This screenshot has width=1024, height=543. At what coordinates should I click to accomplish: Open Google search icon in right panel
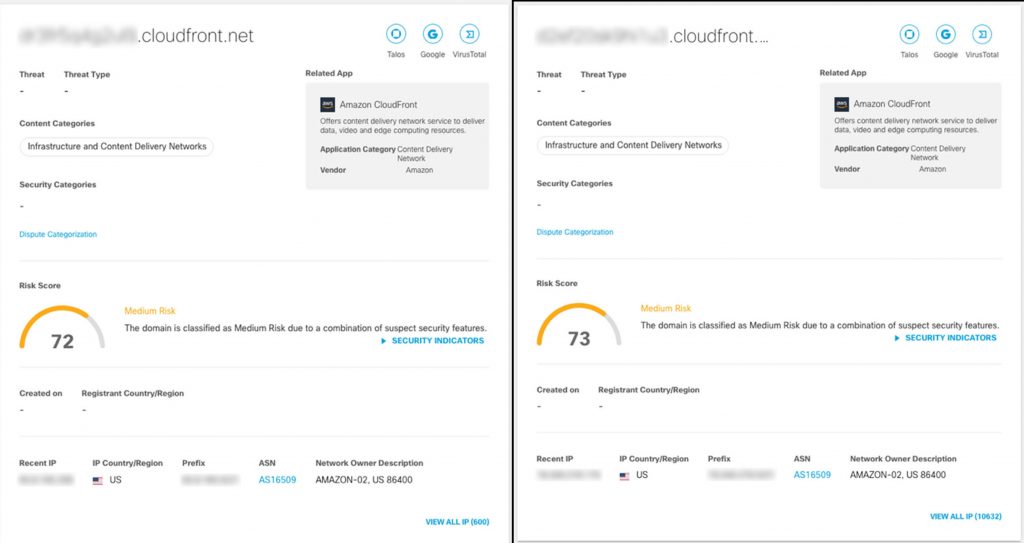coord(945,34)
